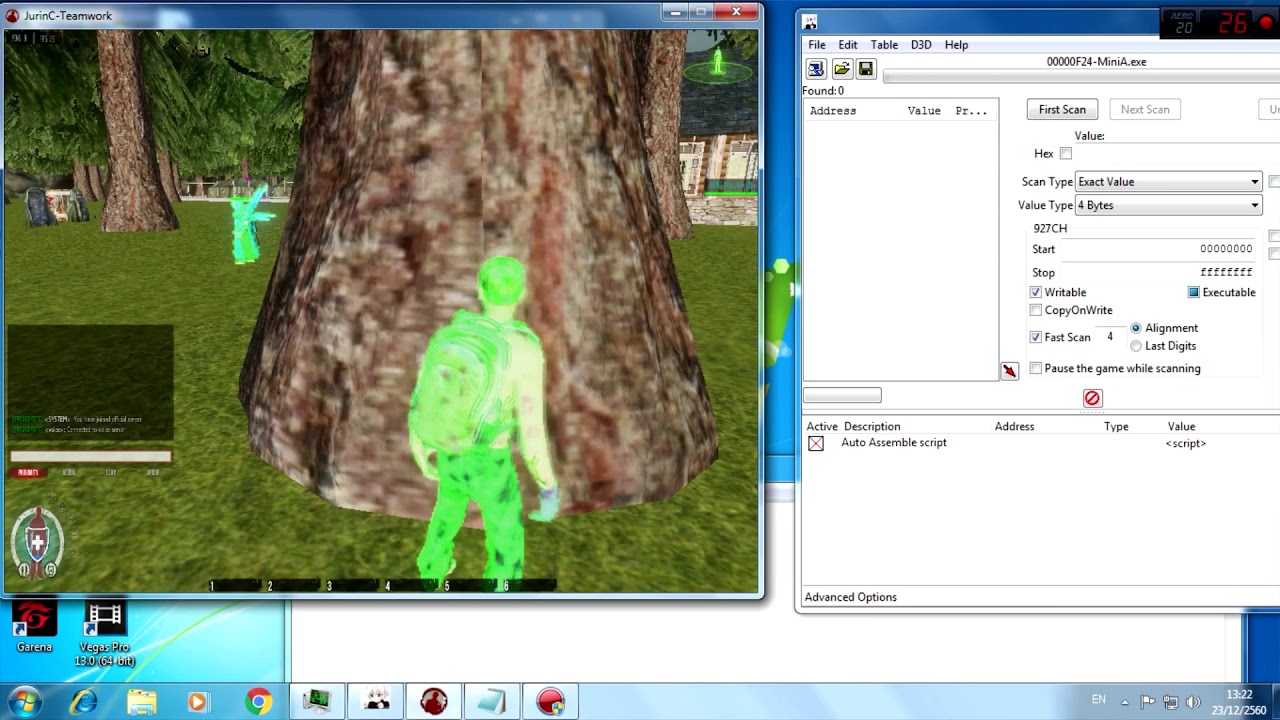Toggle the Fast Scan checkbox

(1035, 337)
